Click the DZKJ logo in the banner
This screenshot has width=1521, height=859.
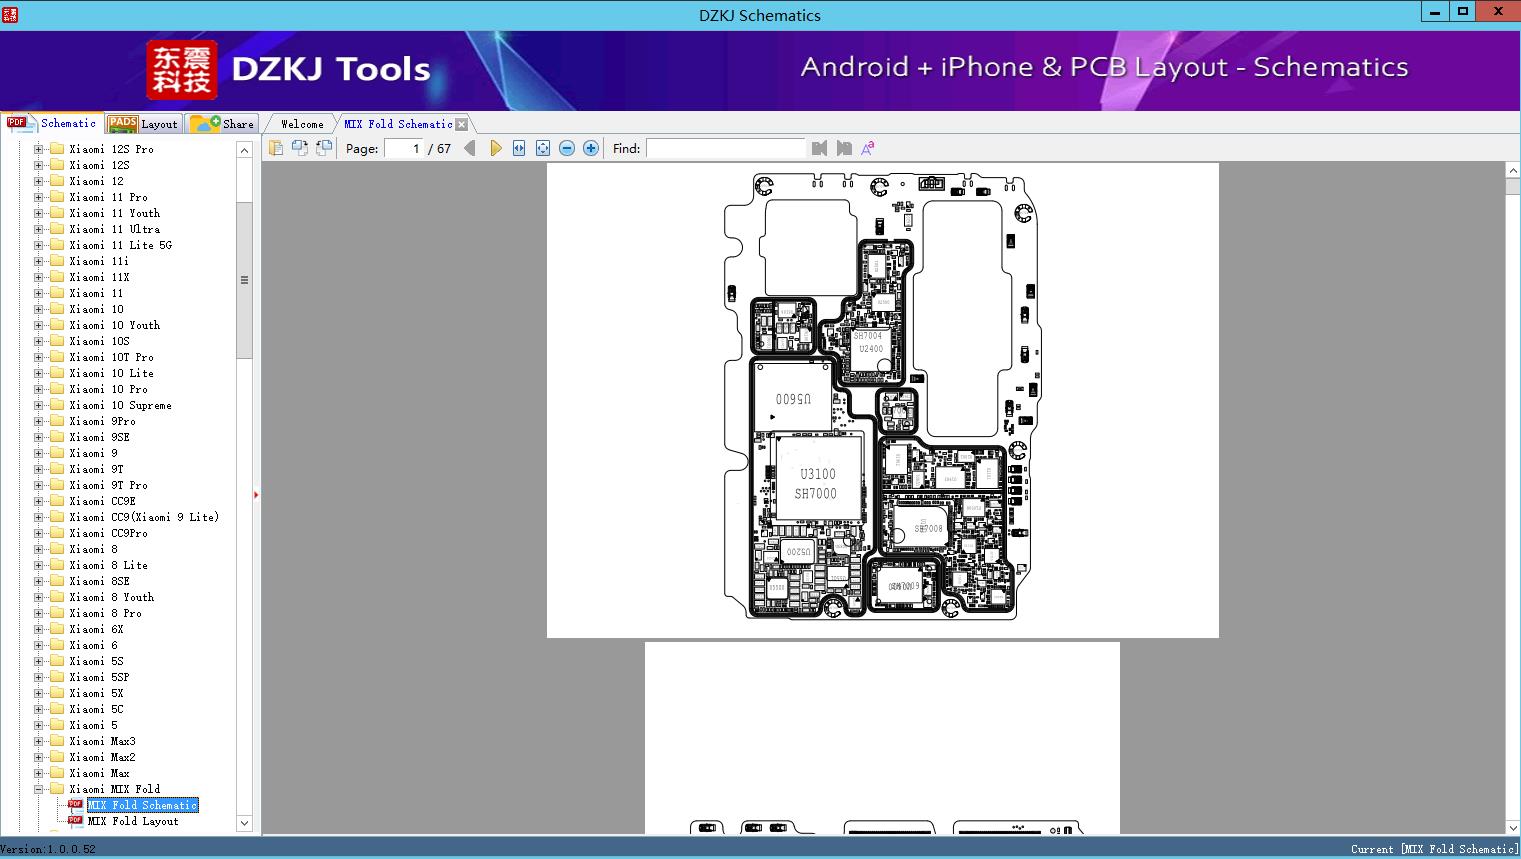click(x=181, y=70)
